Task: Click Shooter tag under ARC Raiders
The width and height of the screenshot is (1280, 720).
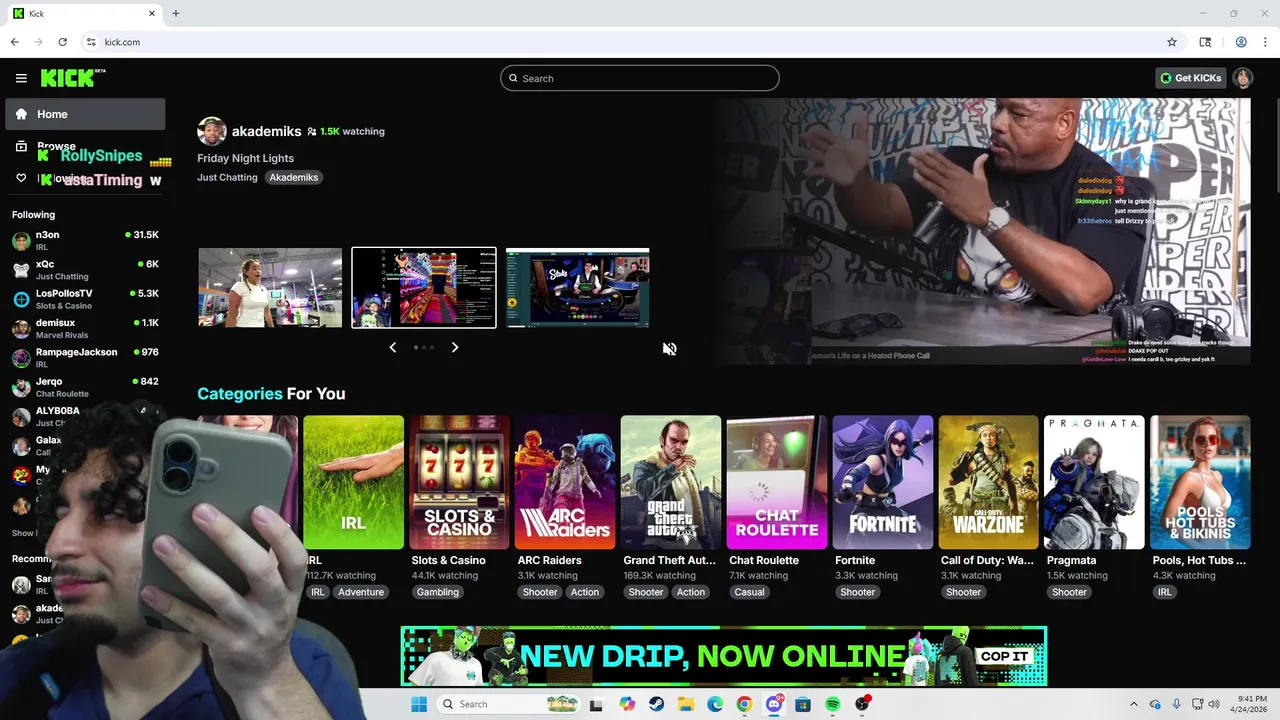Action: [540, 592]
